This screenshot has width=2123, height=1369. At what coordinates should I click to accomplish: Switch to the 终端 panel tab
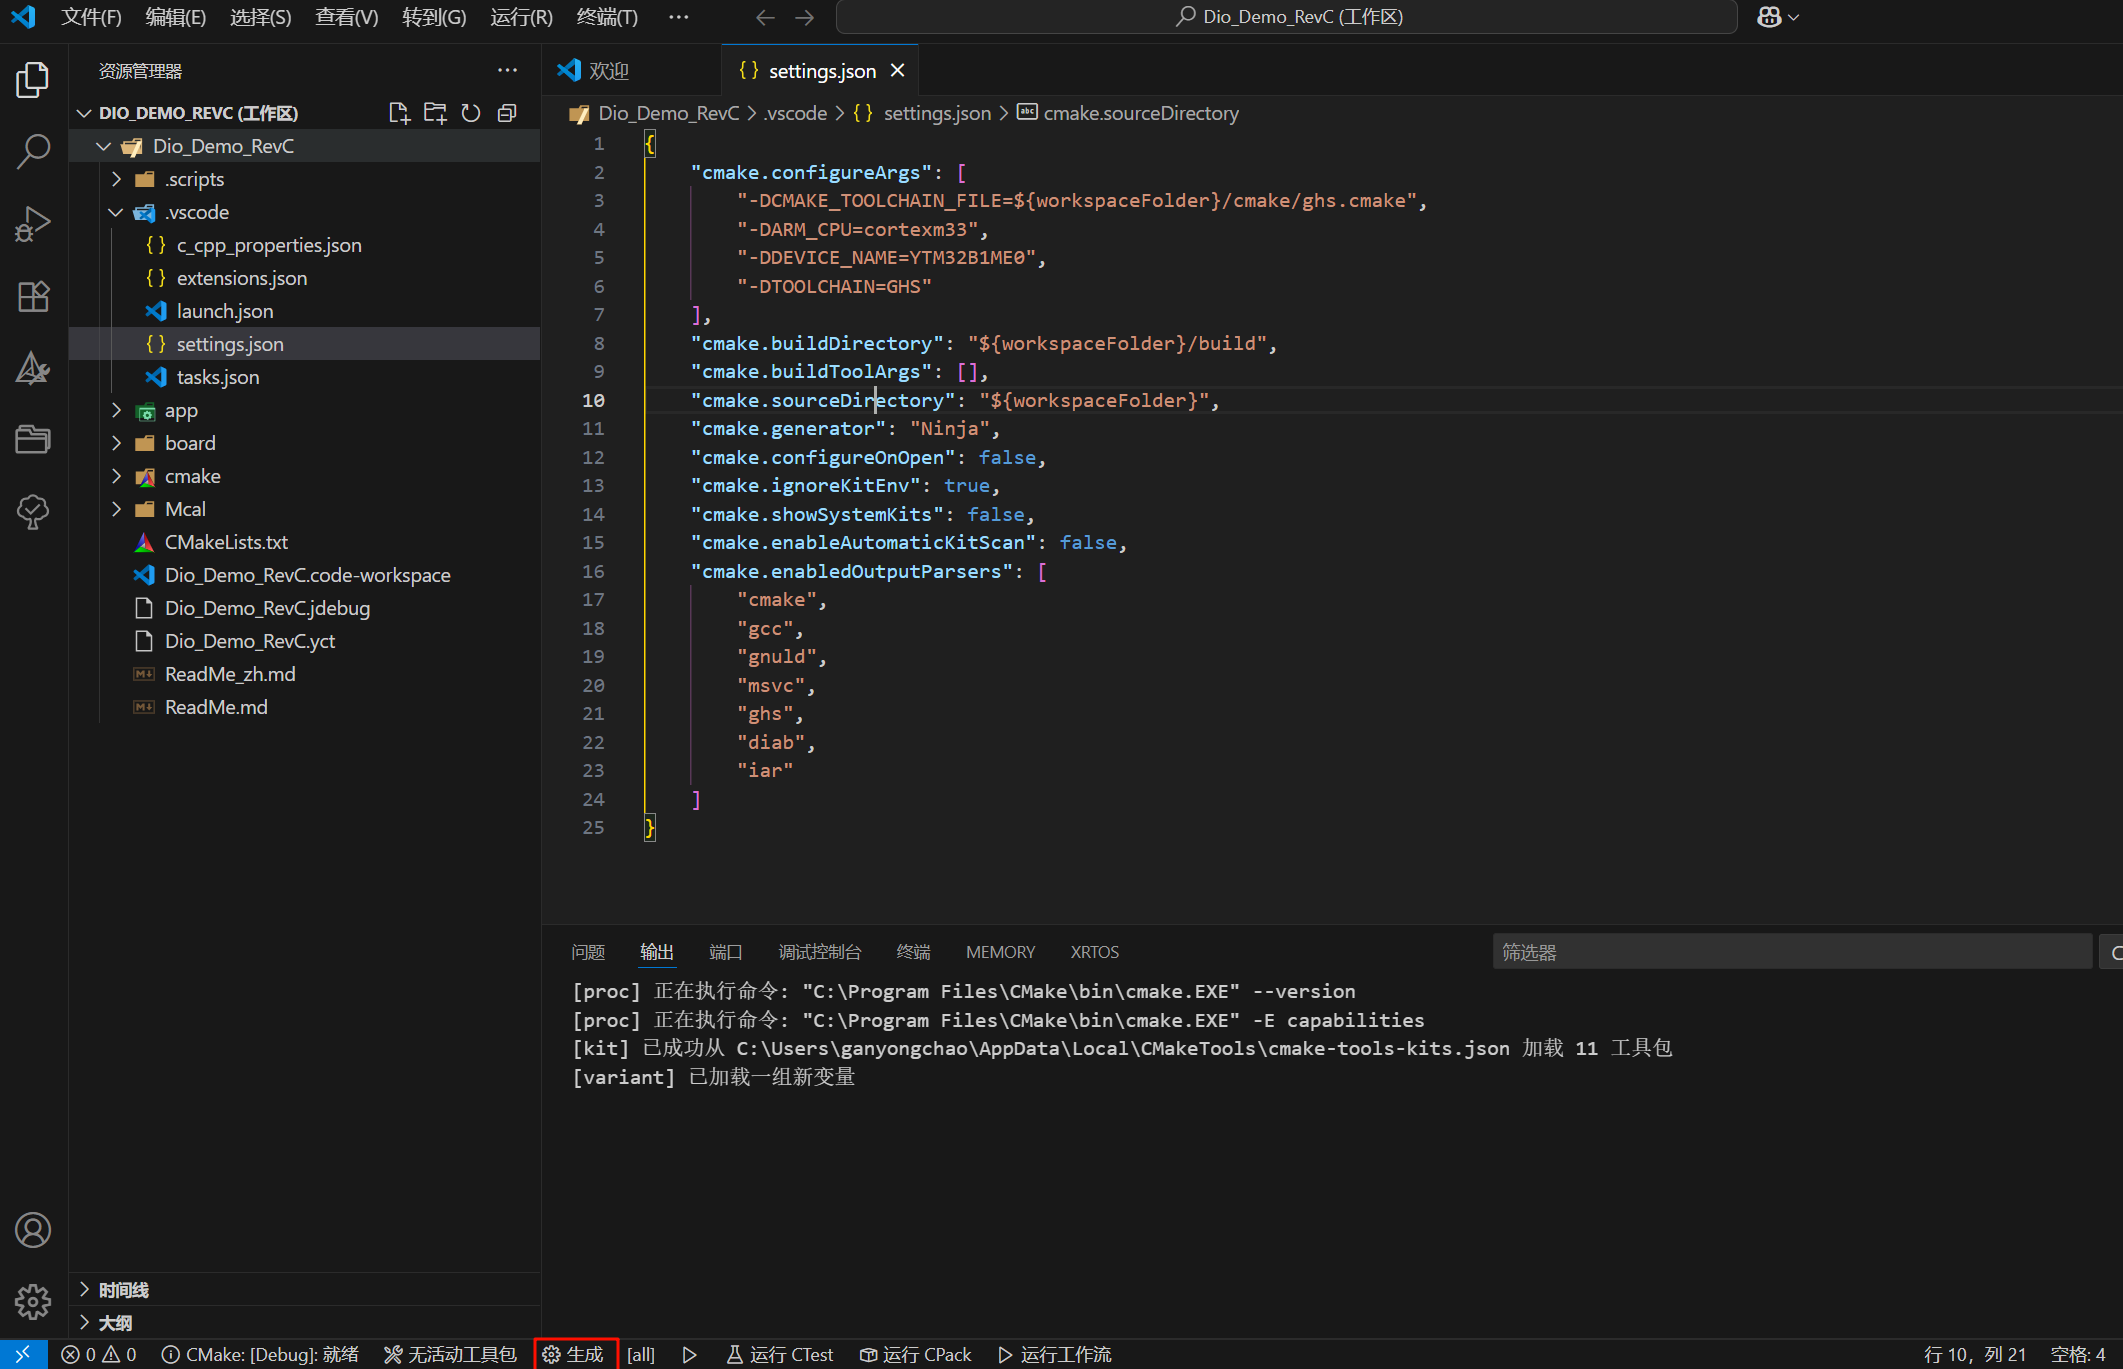pos(913,952)
